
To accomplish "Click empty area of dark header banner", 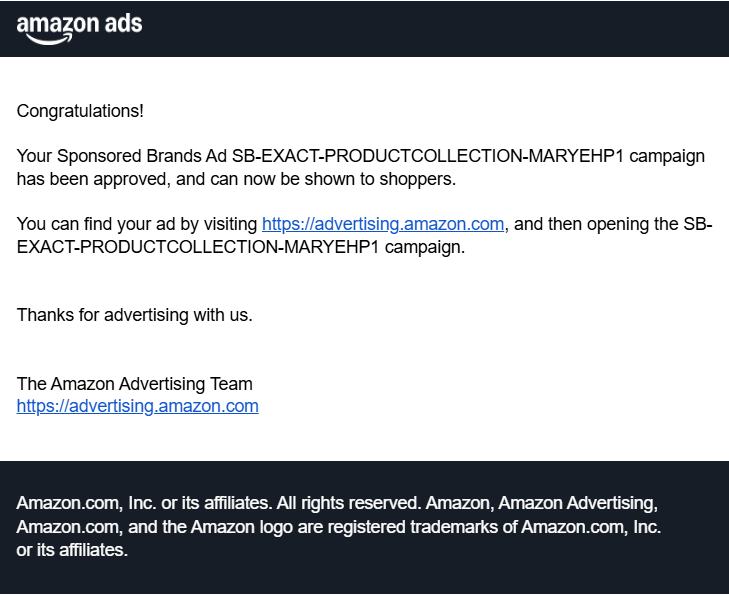I will coord(450,28).
